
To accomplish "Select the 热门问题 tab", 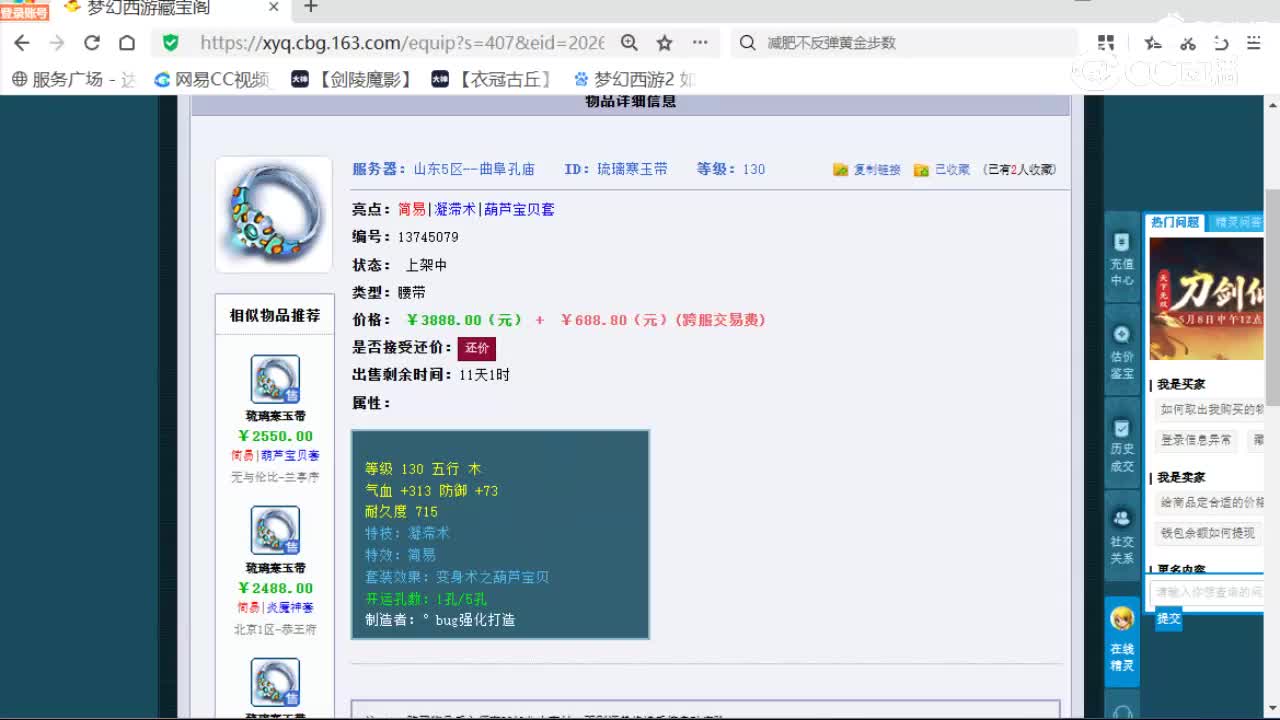I will pos(1175,222).
